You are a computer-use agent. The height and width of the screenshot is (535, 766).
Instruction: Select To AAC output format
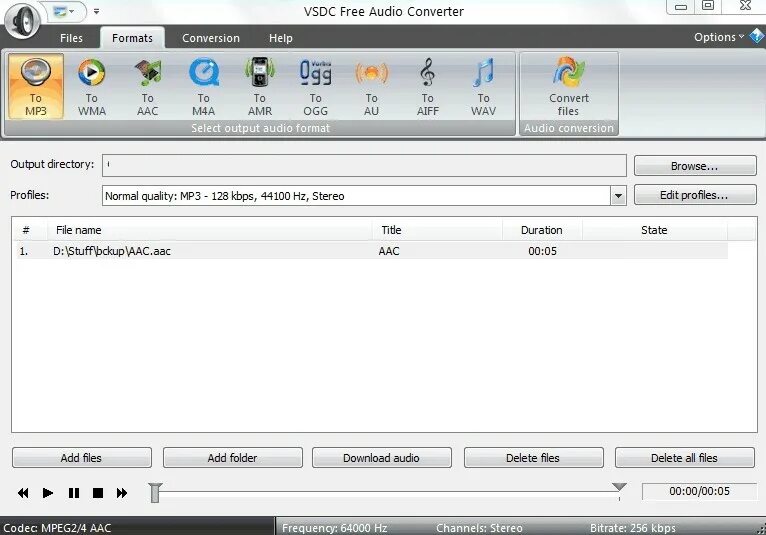pyautogui.click(x=148, y=86)
